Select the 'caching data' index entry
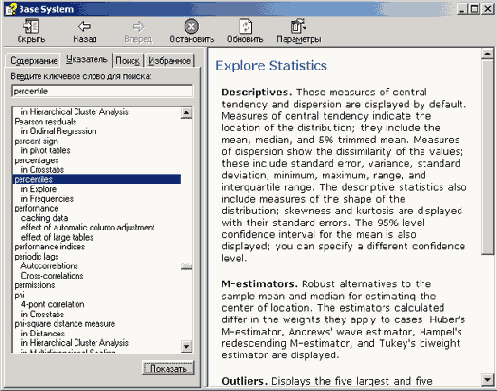 point(44,218)
